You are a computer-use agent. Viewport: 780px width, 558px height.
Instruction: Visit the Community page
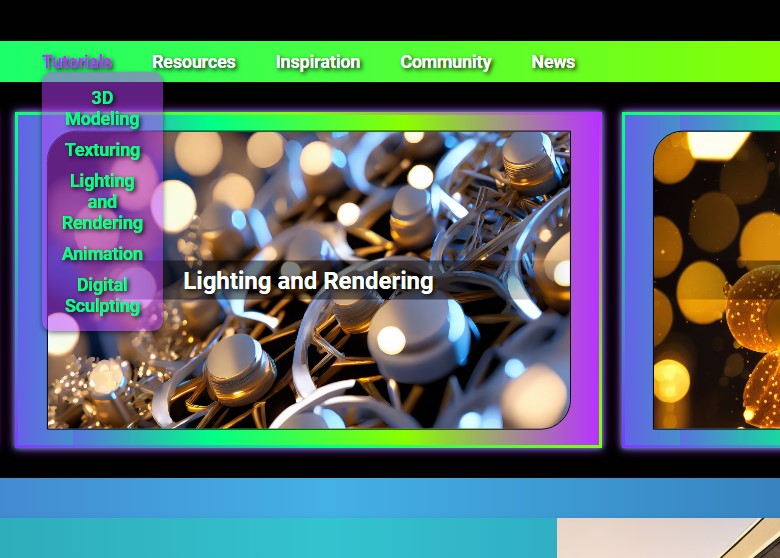(x=445, y=62)
